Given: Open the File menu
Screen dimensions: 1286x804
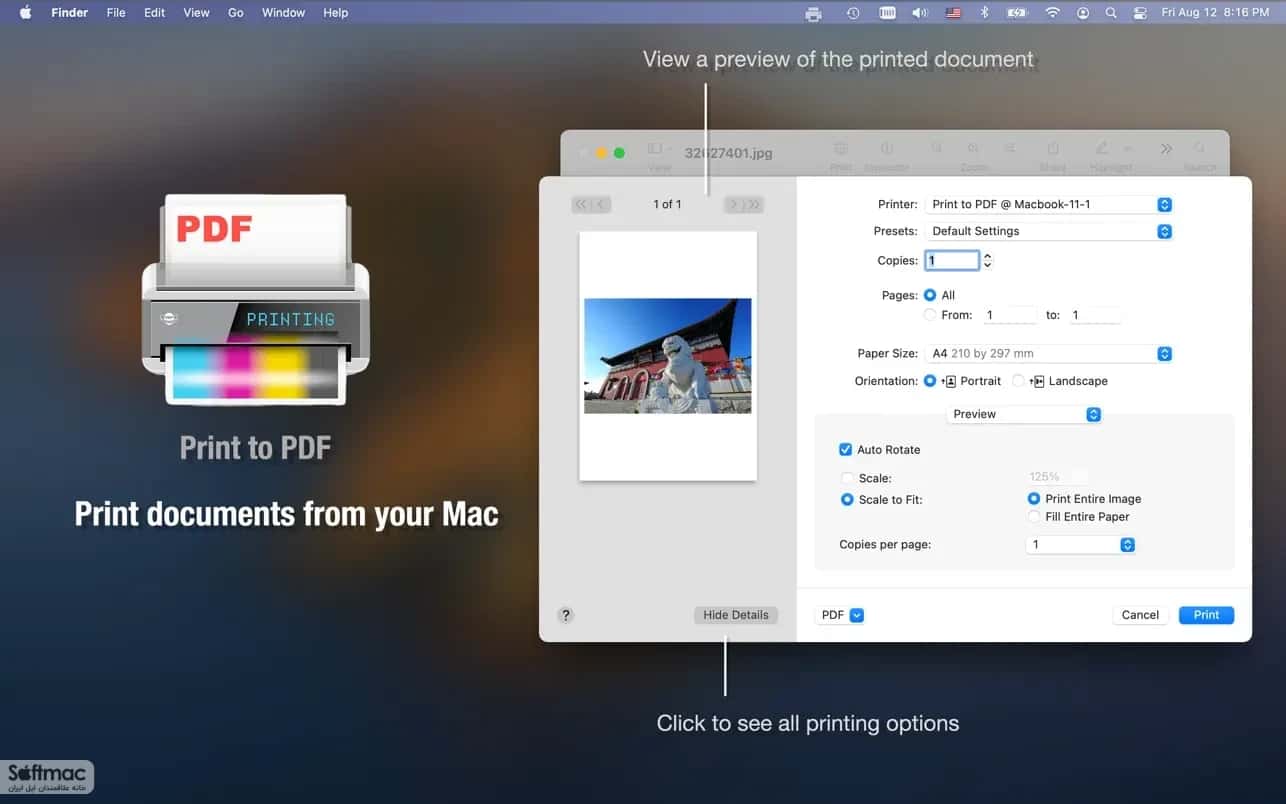Looking at the screenshot, I should 116,13.
